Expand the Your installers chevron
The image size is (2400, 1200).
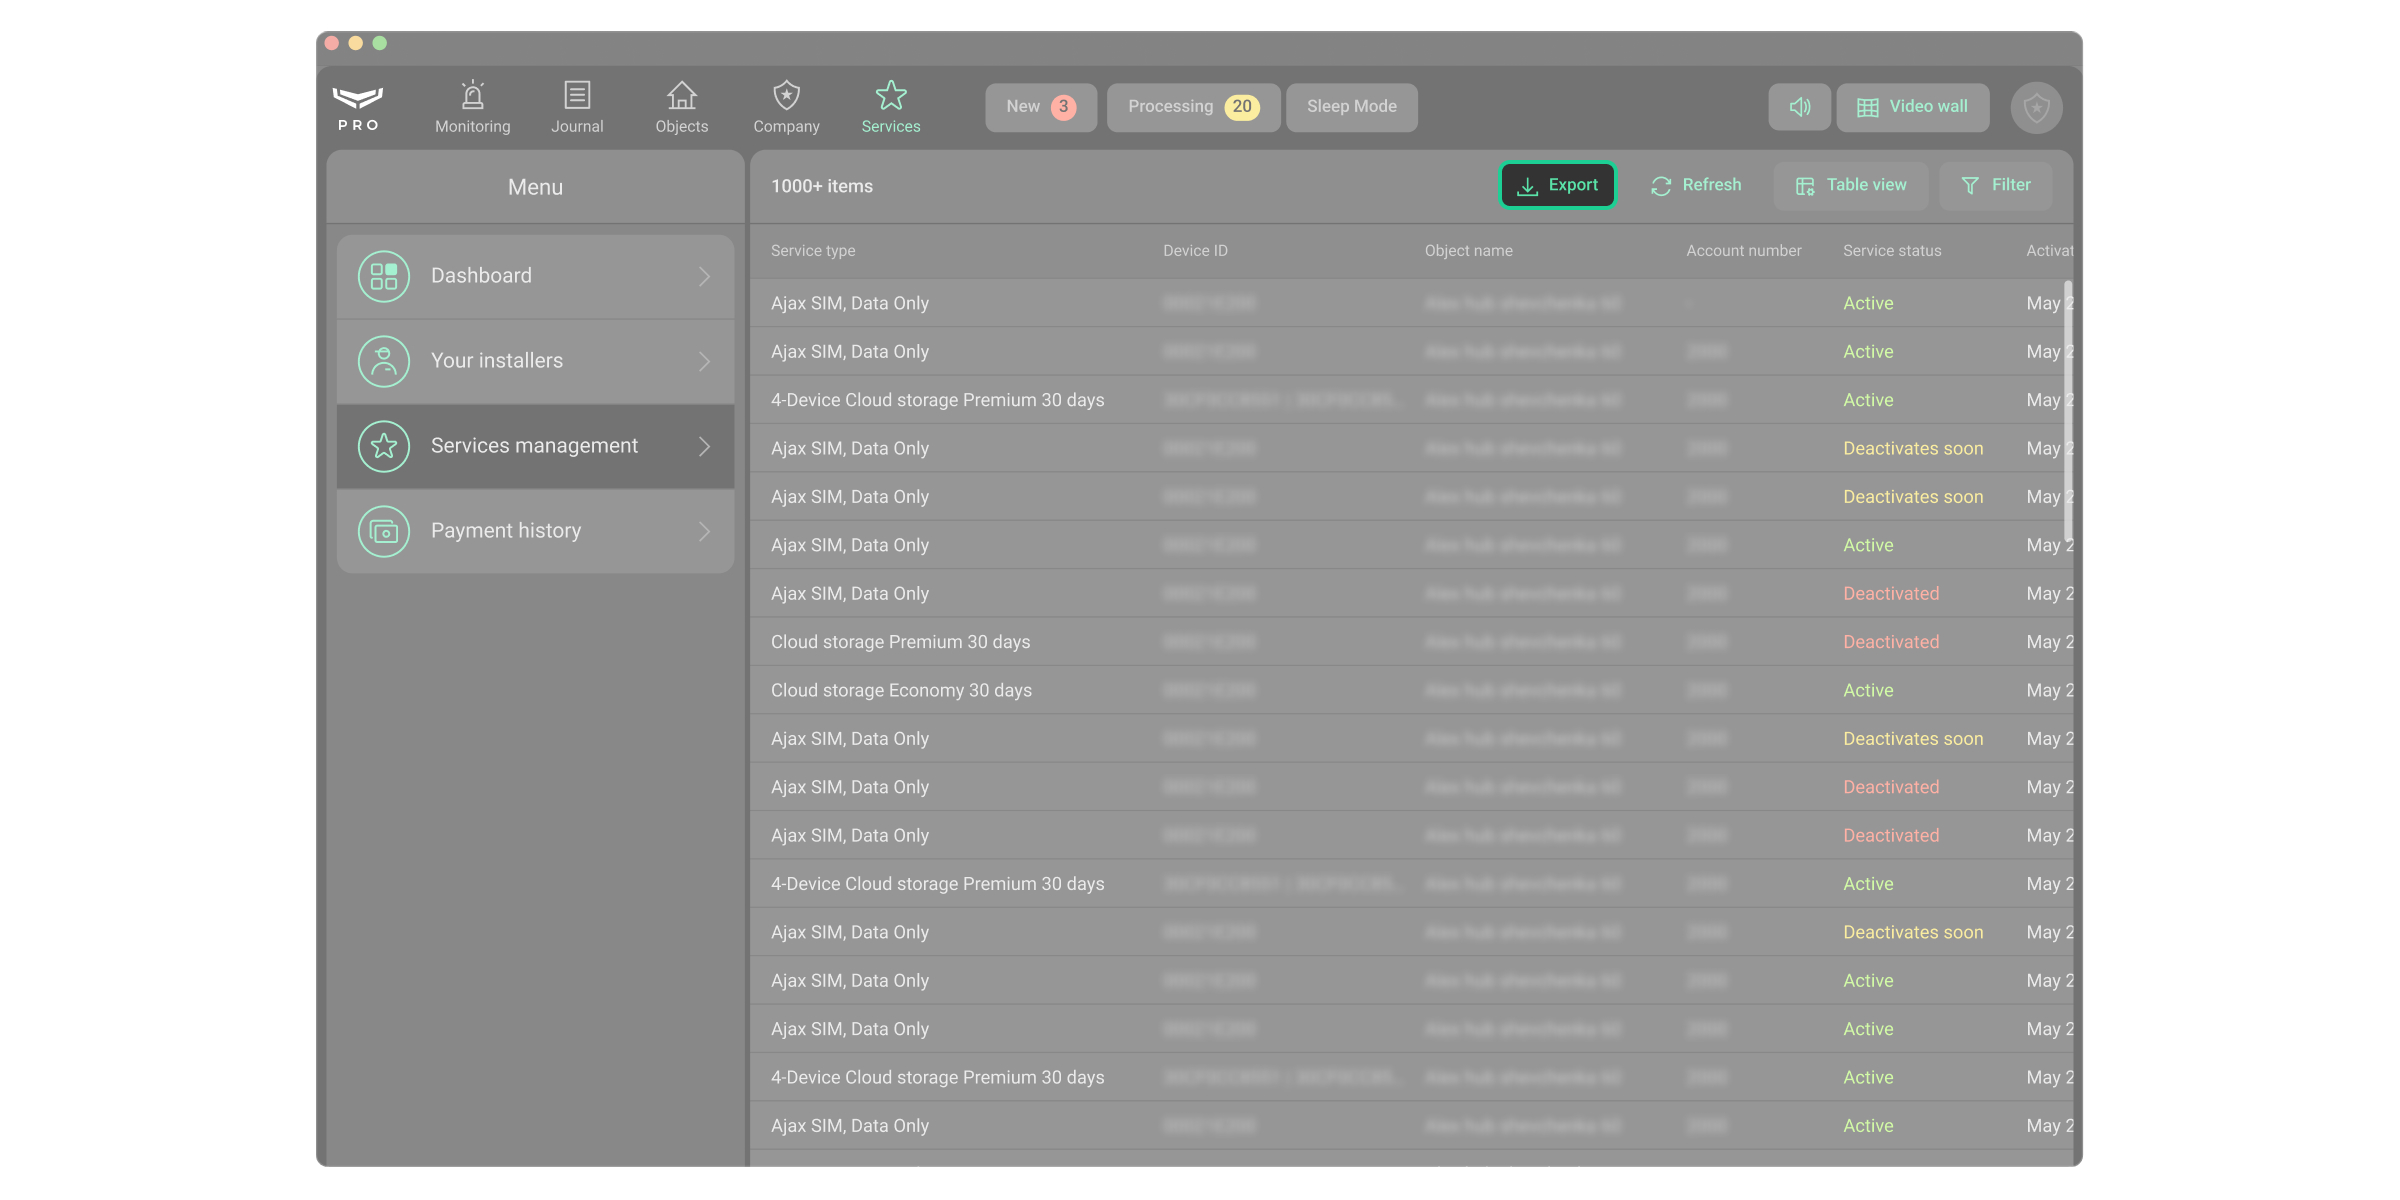pyautogui.click(x=704, y=362)
